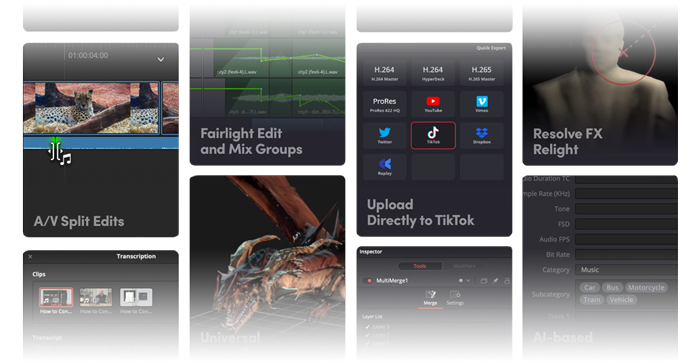This screenshot has width=700, height=364.
Task: Switch to the Modifiers tab in Inspector
Action: 464,266
